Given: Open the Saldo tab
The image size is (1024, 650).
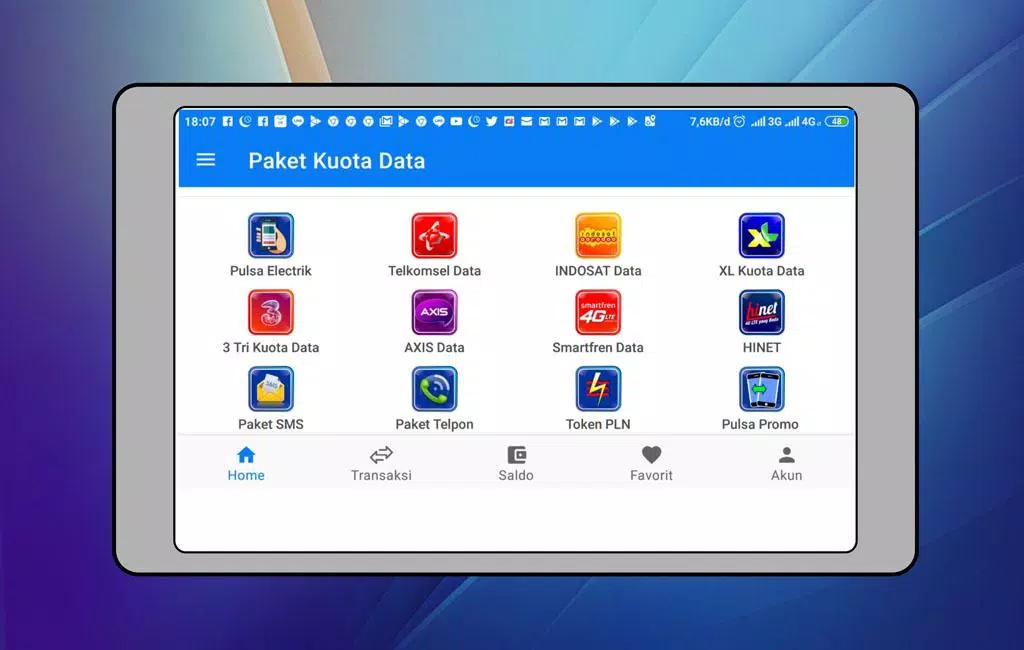Looking at the screenshot, I should (516, 464).
